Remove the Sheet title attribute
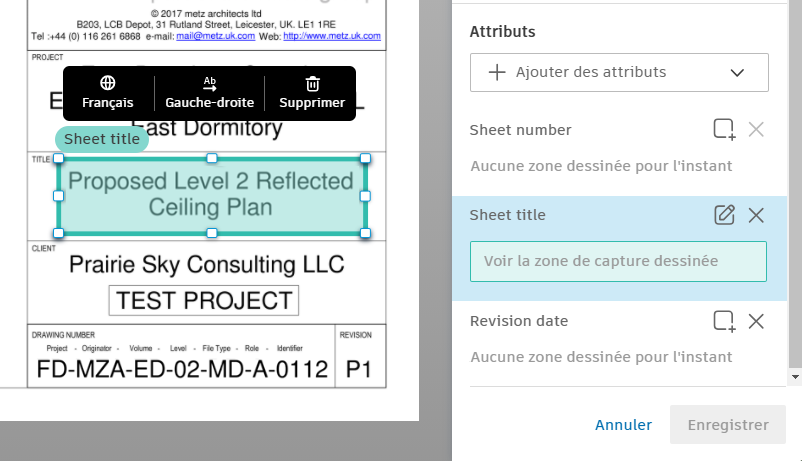802x461 pixels. tap(756, 214)
